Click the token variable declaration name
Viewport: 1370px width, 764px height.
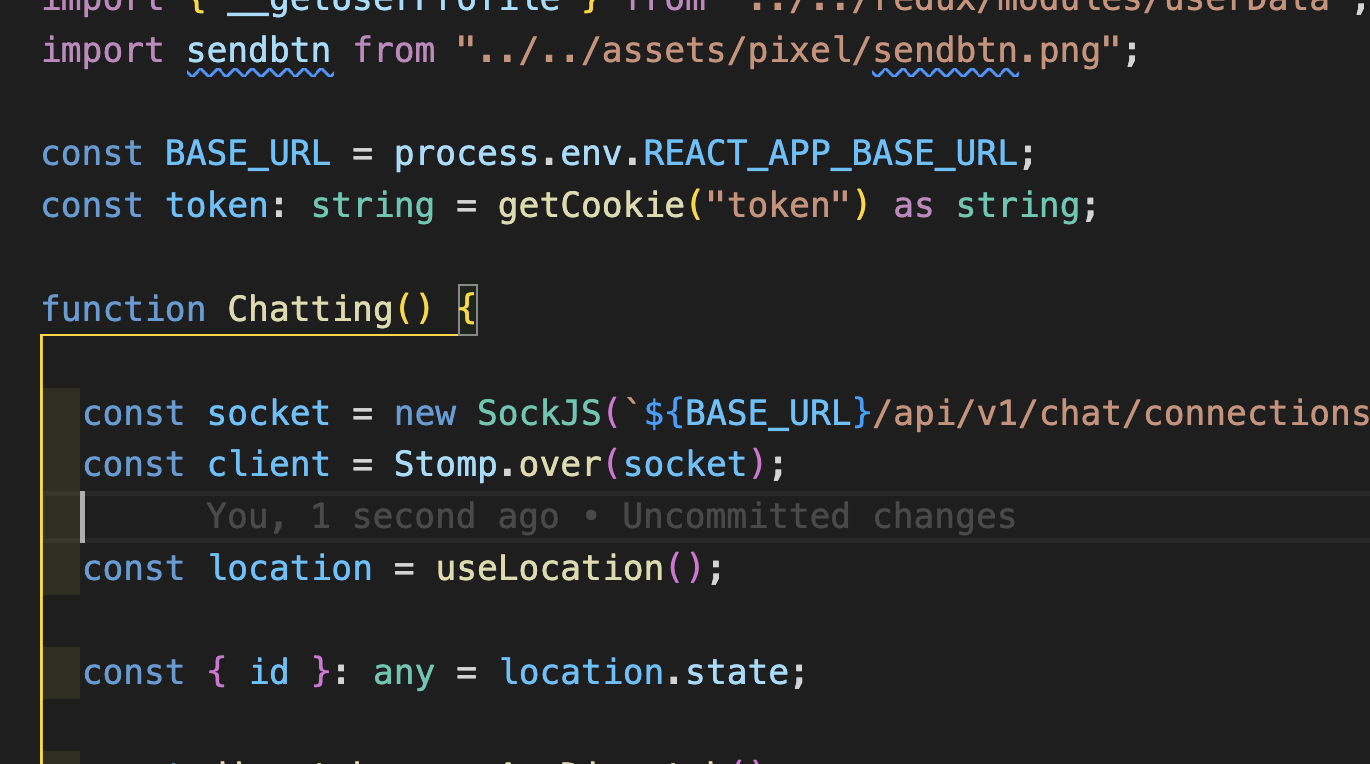click(216, 206)
